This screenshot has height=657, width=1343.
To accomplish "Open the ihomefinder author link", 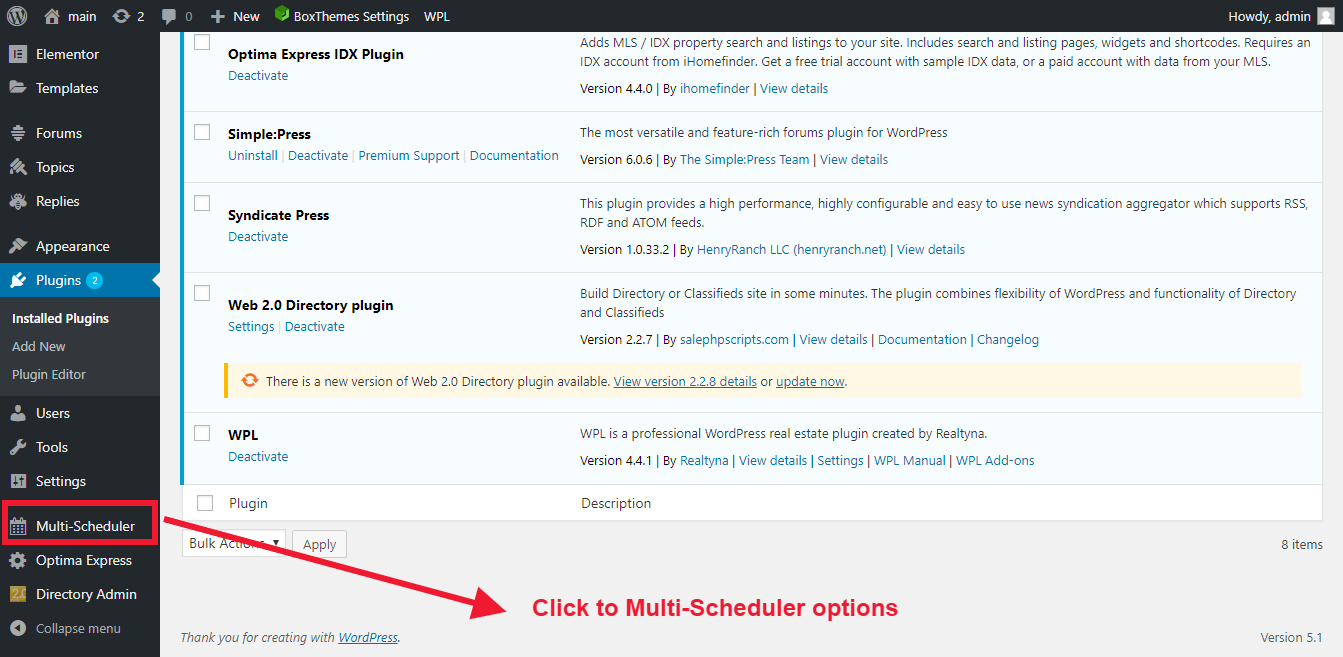I will [x=714, y=88].
